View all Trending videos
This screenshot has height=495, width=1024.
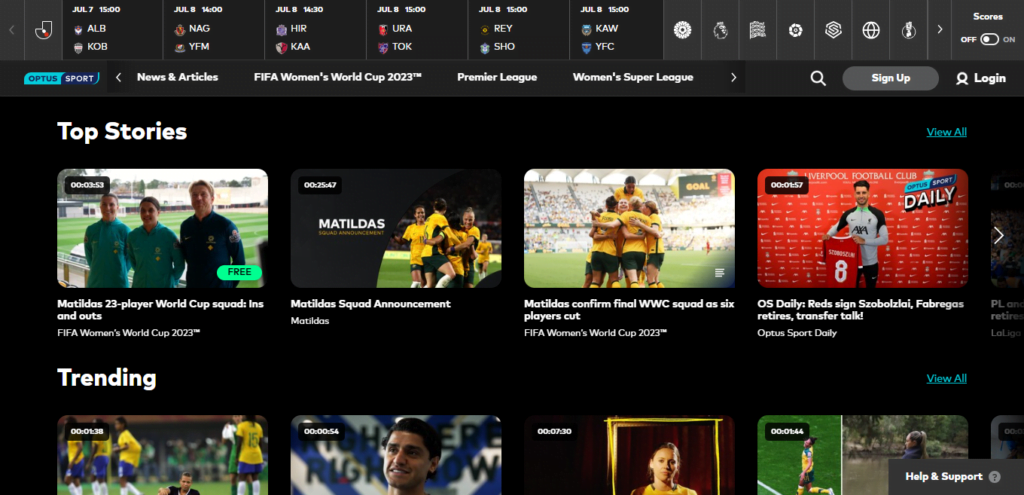pyautogui.click(x=946, y=379)
